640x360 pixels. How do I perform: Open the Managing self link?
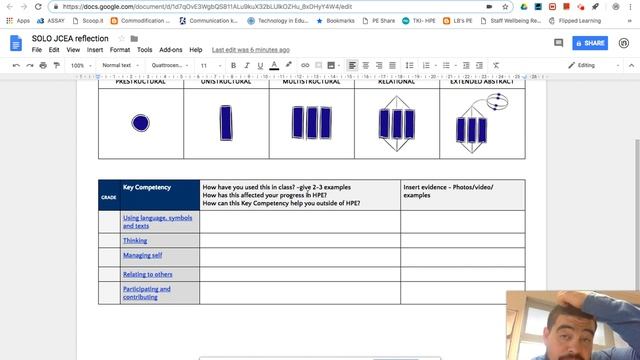[x=142, y=255]
